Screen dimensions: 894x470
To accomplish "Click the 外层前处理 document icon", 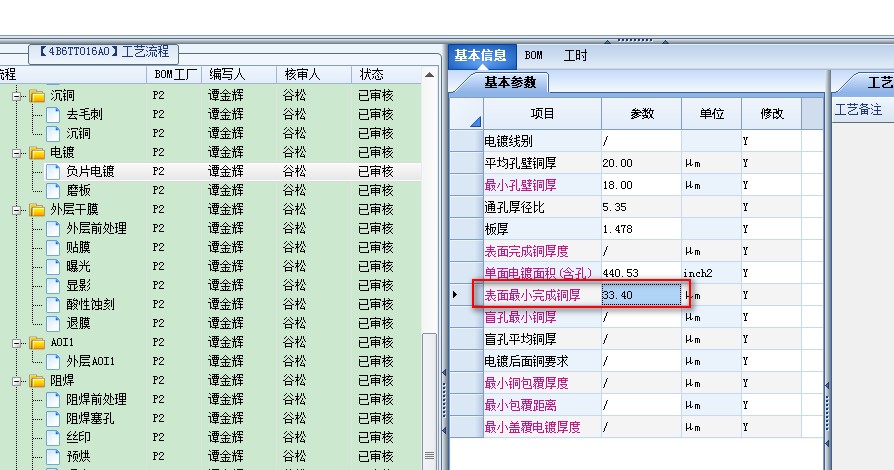I will coord(53,228).
